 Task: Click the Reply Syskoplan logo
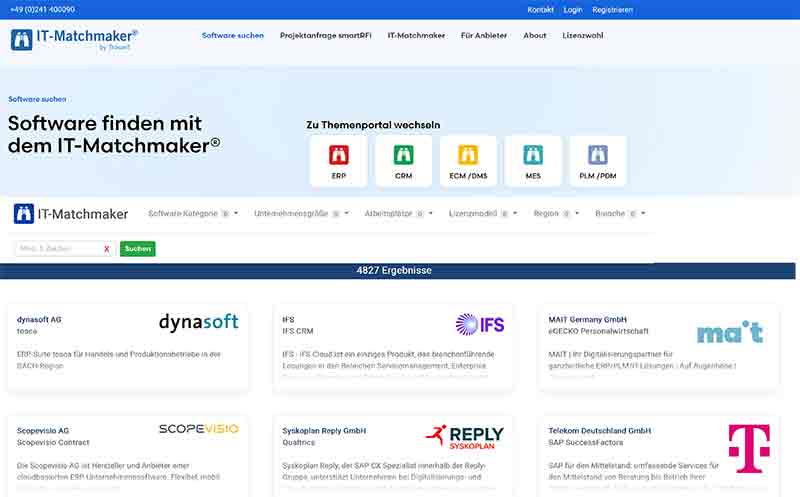click(x=464, y=437)
